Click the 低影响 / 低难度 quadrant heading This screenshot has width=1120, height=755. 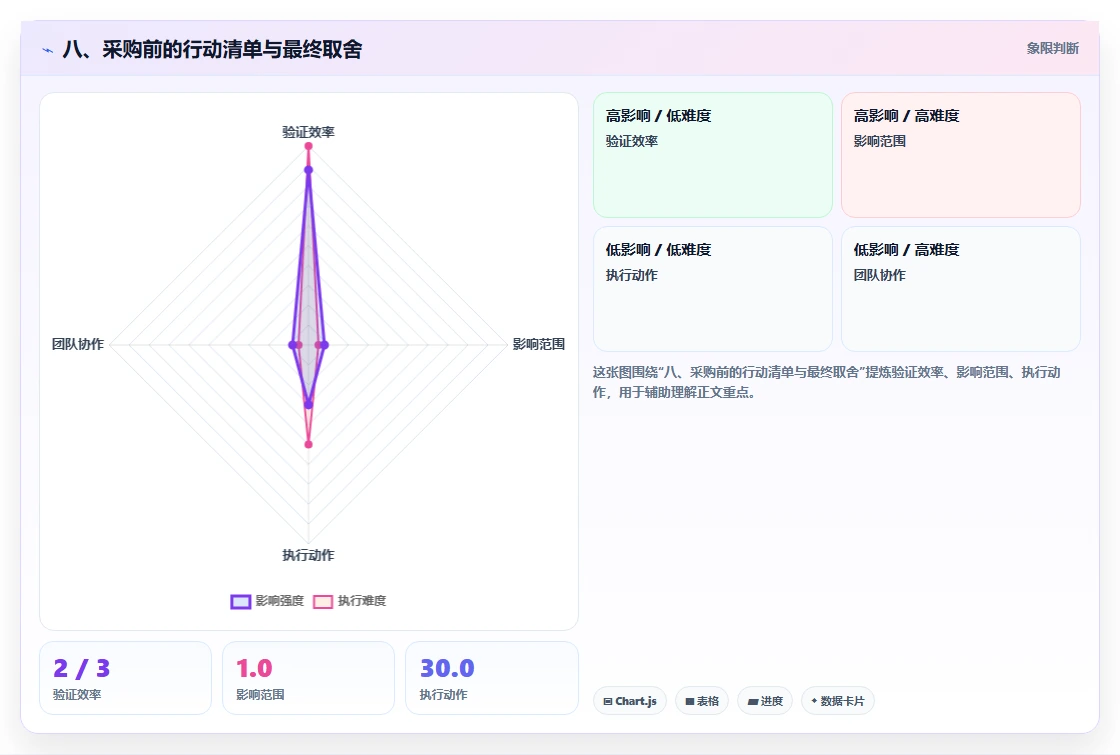[x=659, y=250]
